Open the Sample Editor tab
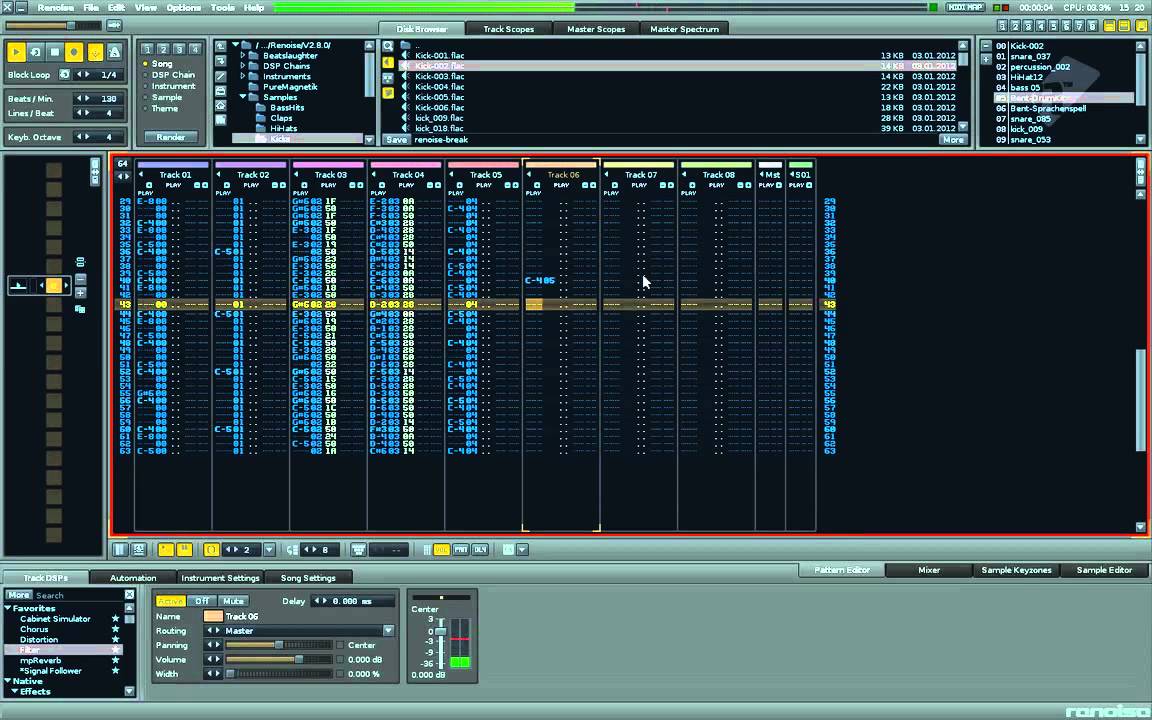 click(1104, 570)
